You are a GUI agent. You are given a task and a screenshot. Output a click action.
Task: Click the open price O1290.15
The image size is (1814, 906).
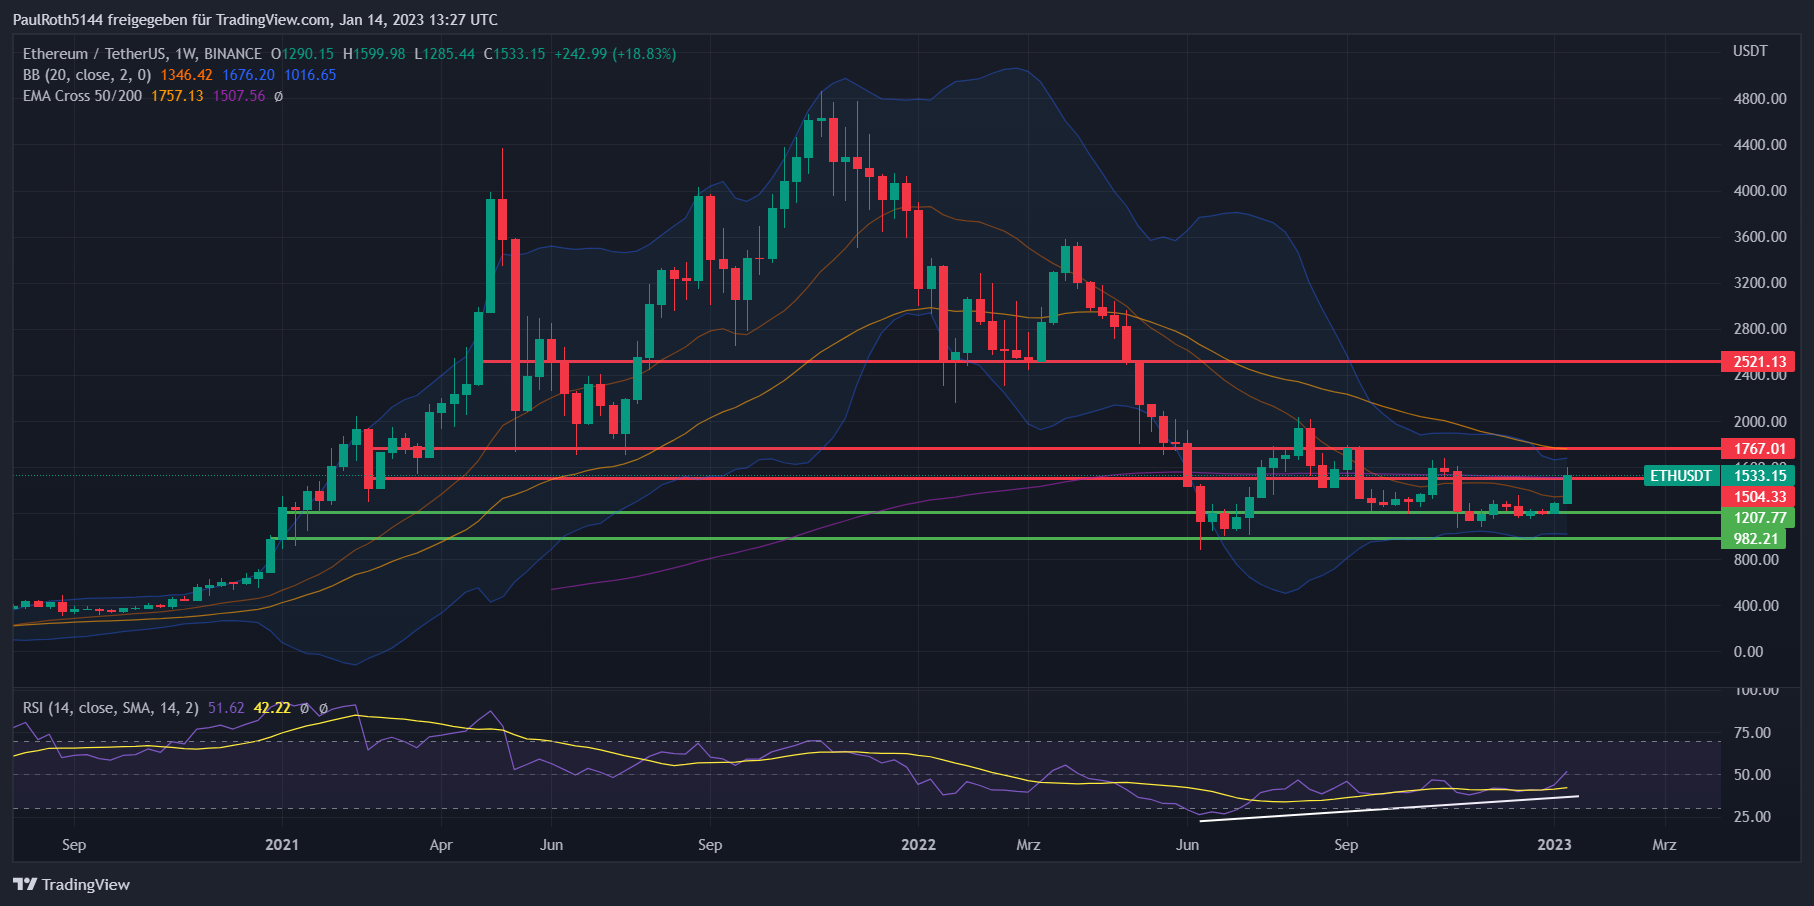coord(302,54)
